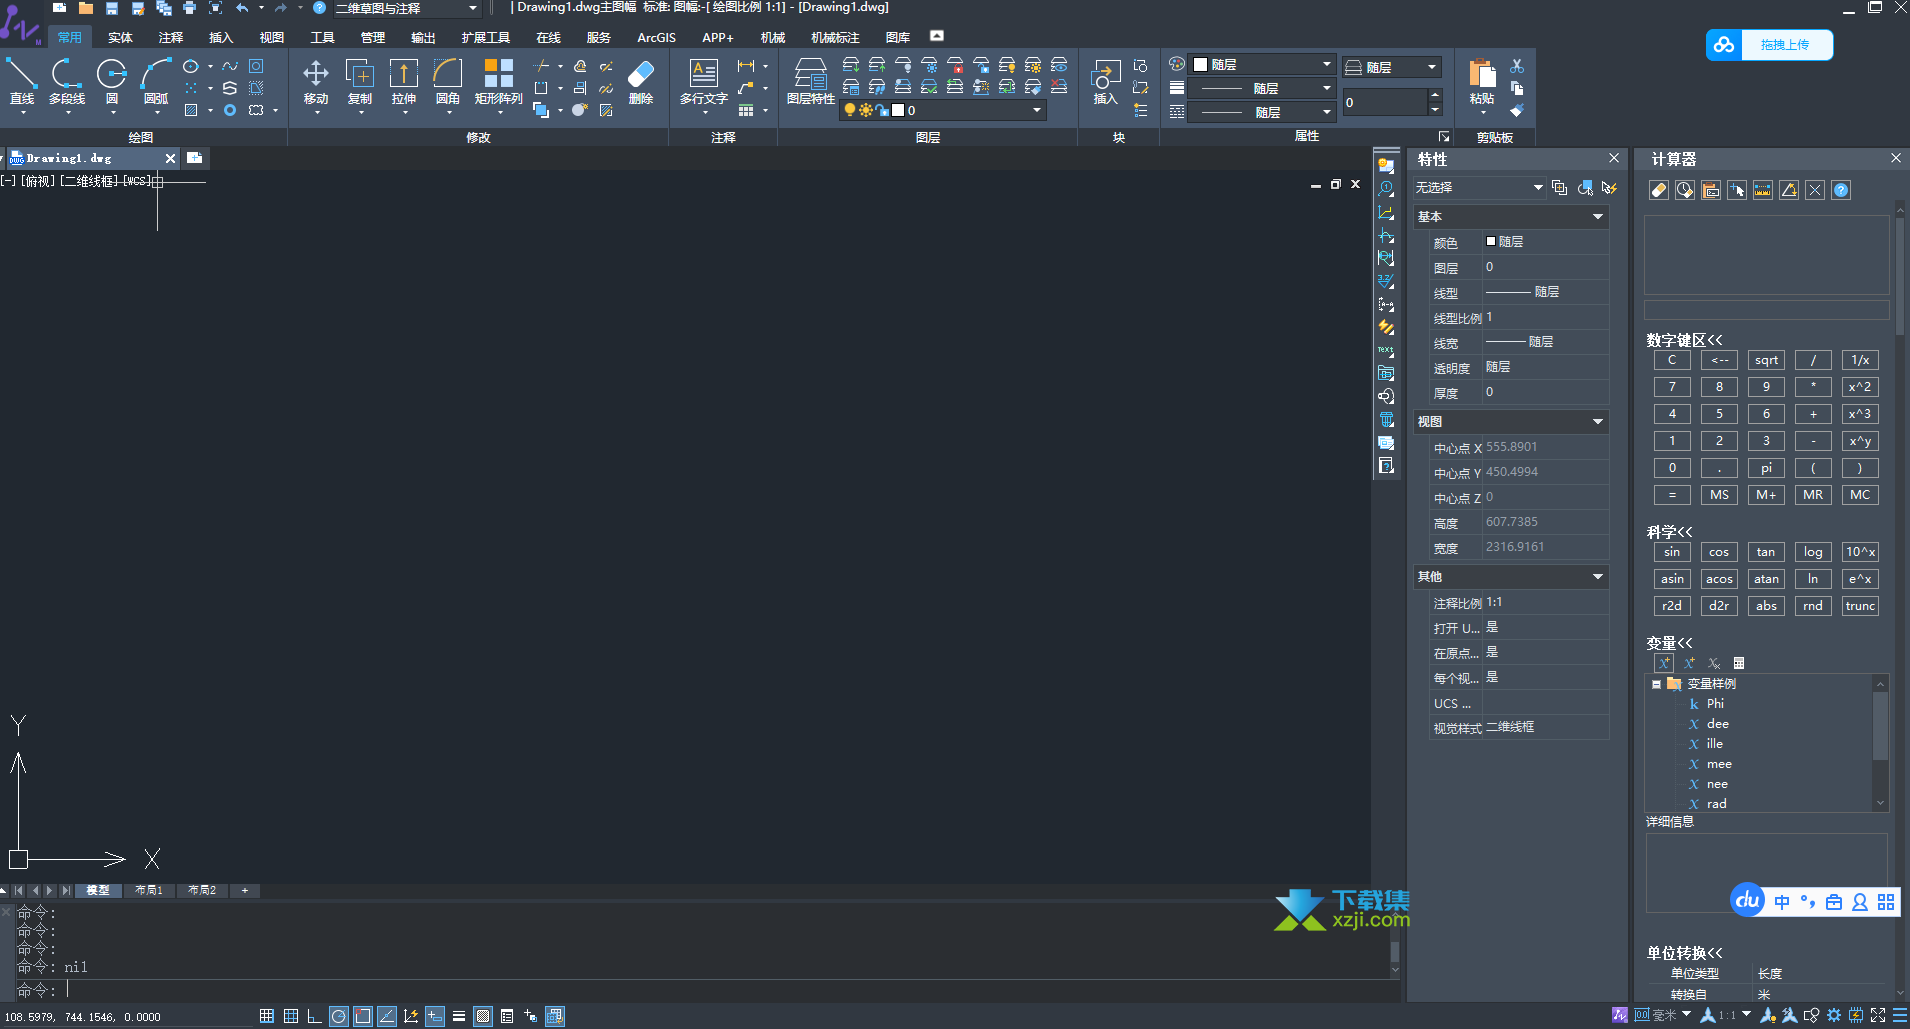The height and width of the screenshot is (1029, 1910).
Task: Open the 视图 ribbon tab
Action: click(x=272, y=38)
